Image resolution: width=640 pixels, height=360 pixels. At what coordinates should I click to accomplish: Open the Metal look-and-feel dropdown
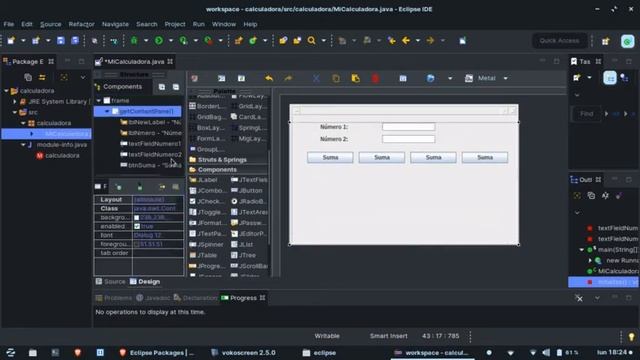click(x=505, y=78)
